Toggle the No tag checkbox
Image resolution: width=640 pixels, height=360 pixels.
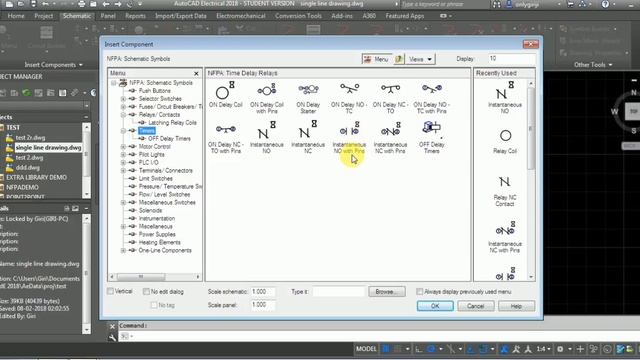[x=154, y=305]
